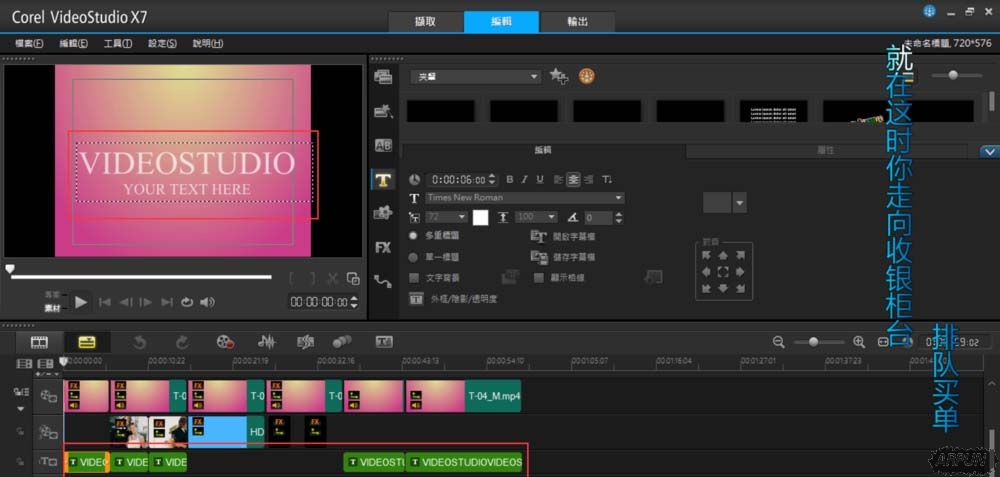
Task: Expand the font size 72 dropdown
Action: 461,217
